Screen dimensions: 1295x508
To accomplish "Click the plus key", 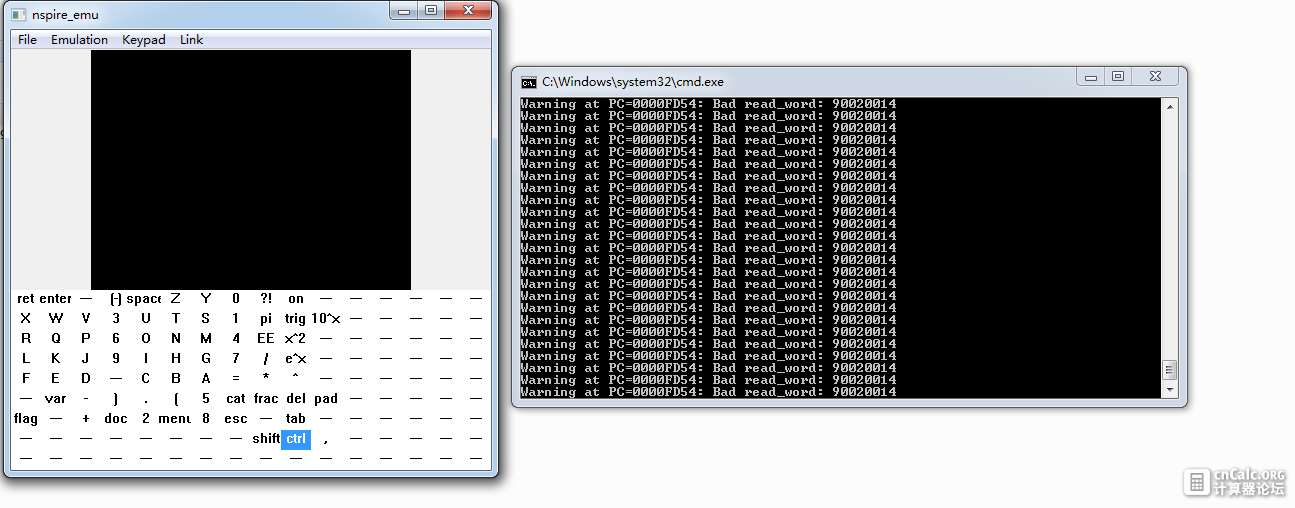I will coord(86,419).
